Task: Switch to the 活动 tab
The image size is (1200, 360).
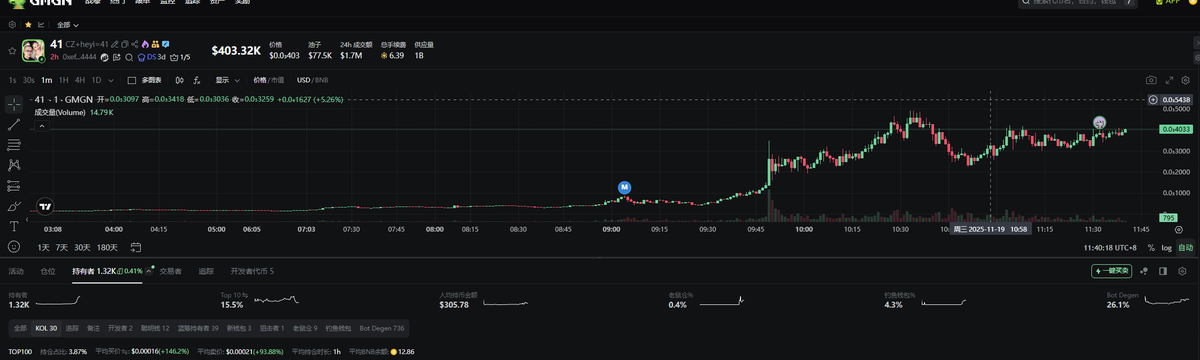Action: tap(16, 271)
